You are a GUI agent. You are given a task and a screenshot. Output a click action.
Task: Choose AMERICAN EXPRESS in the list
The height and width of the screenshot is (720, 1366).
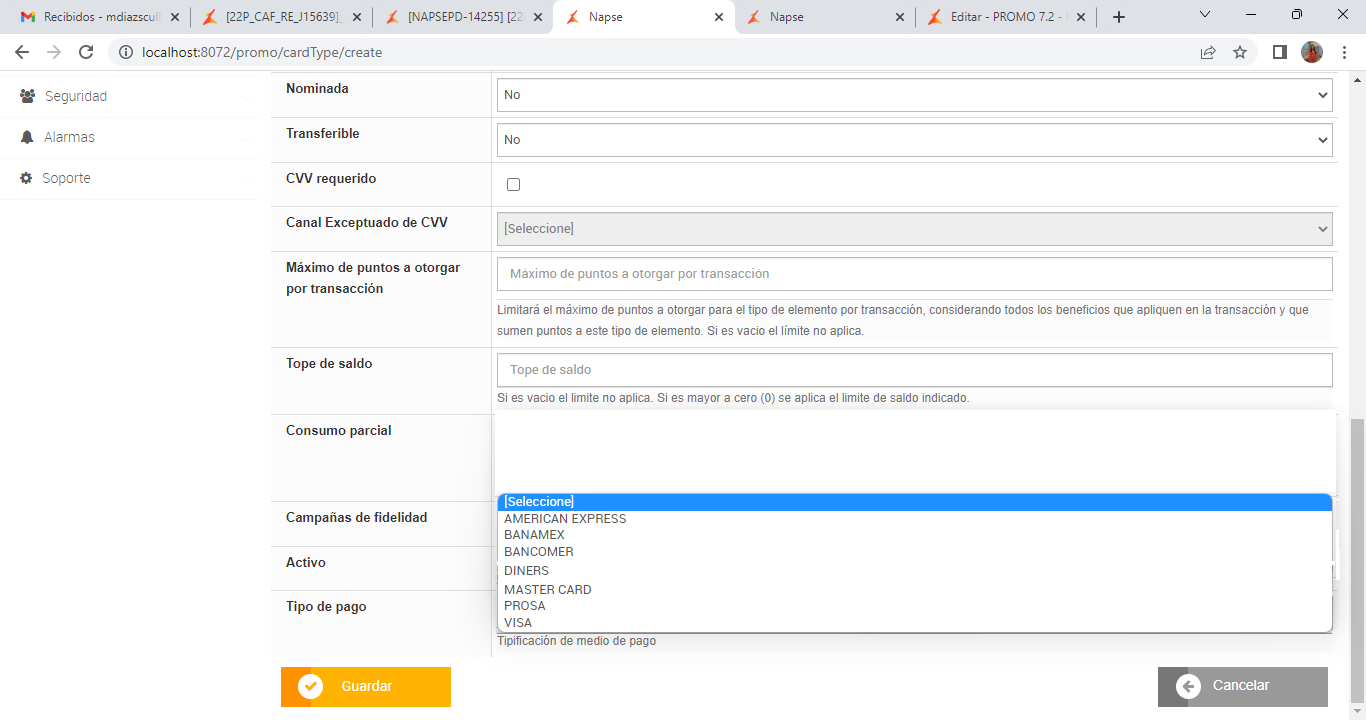pos(565,519)
